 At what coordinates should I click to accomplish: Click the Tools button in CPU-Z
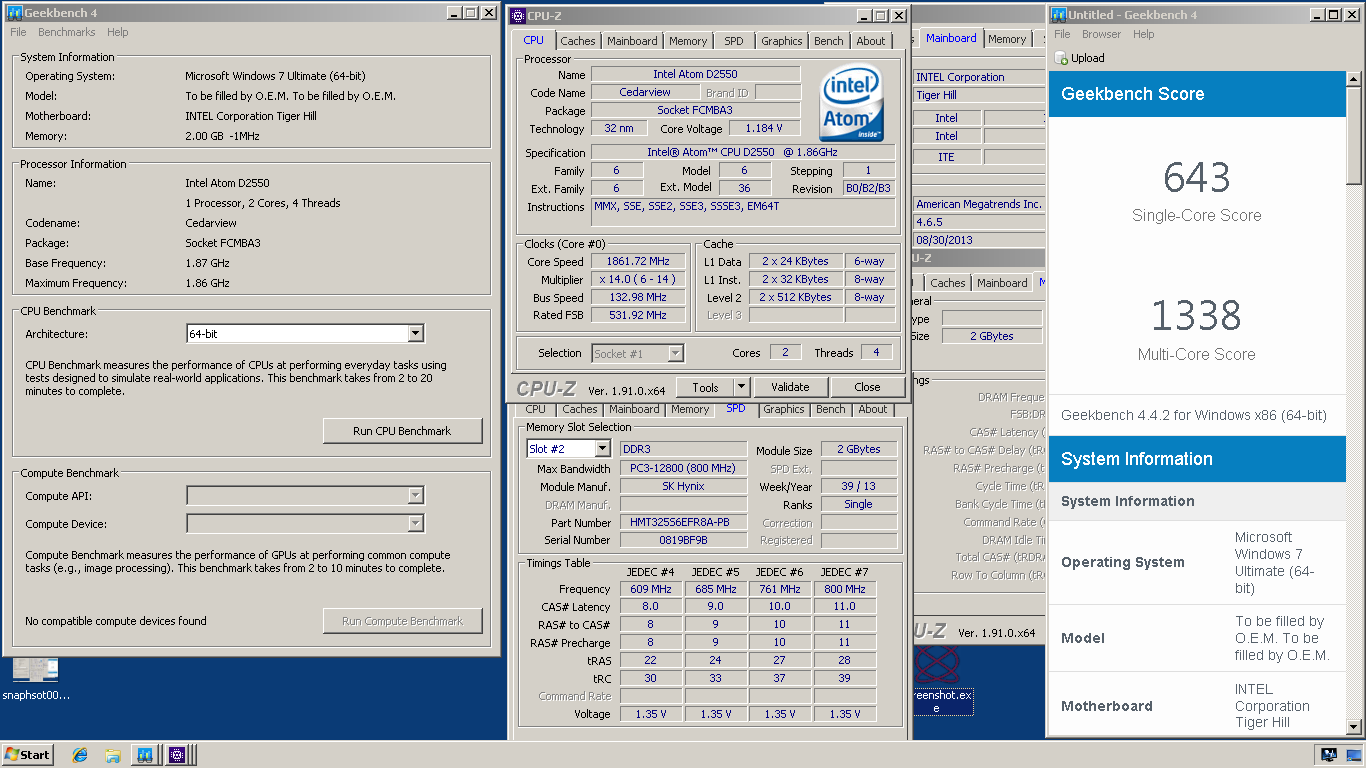pos(705,387)
